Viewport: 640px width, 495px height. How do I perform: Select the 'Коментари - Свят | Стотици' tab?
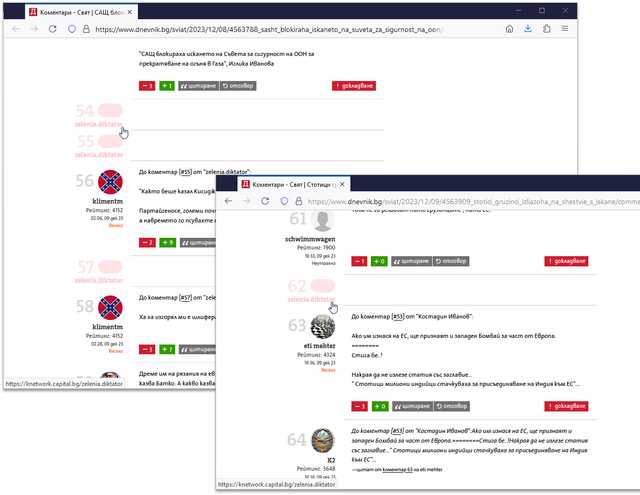point(294,184)
